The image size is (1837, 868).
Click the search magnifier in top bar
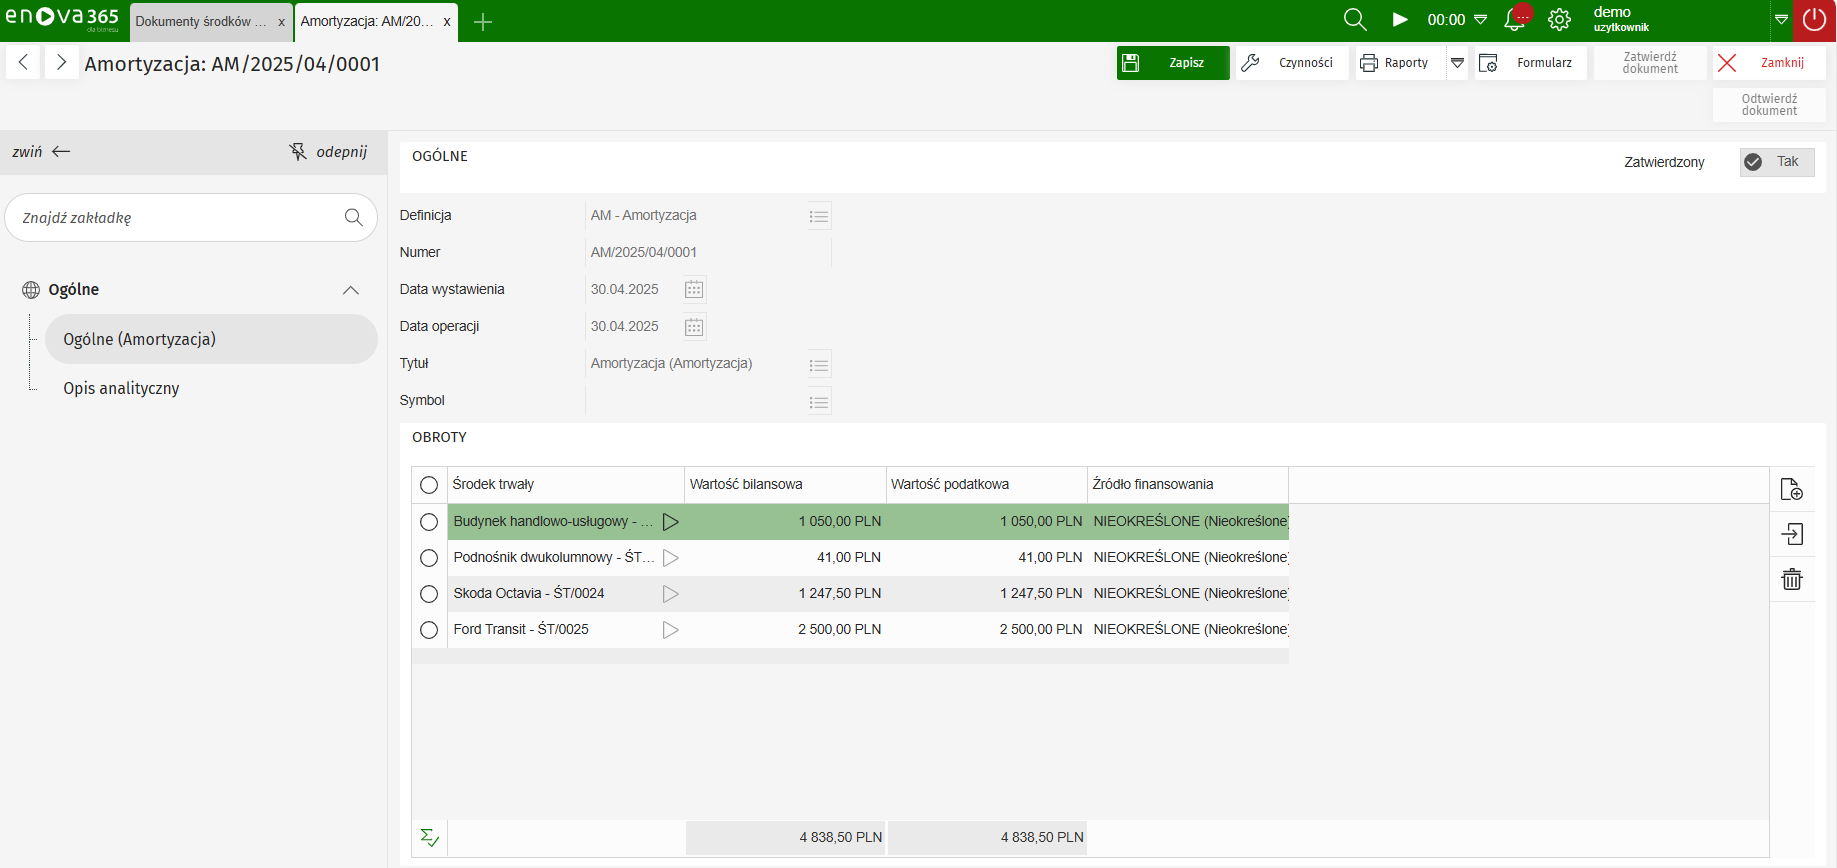1355,20
